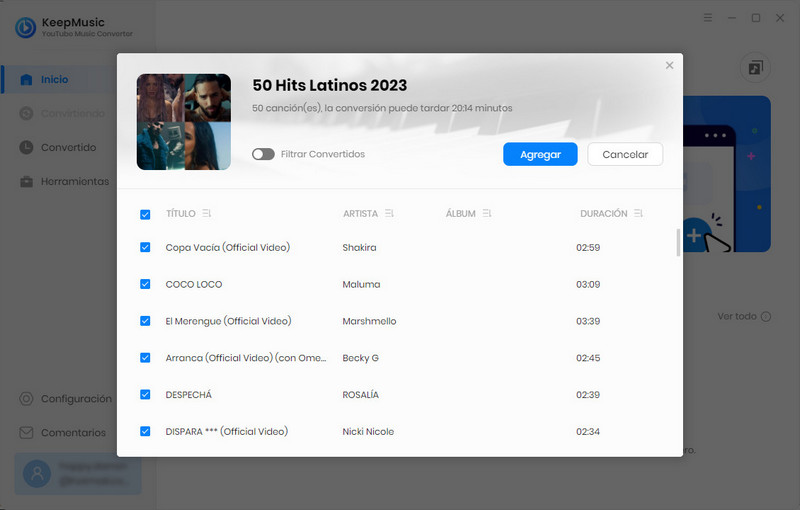This screenshot has width=800, height=510.
Task: Toggle Filtrar Convertidos switch
Action: tap(263, 154)
